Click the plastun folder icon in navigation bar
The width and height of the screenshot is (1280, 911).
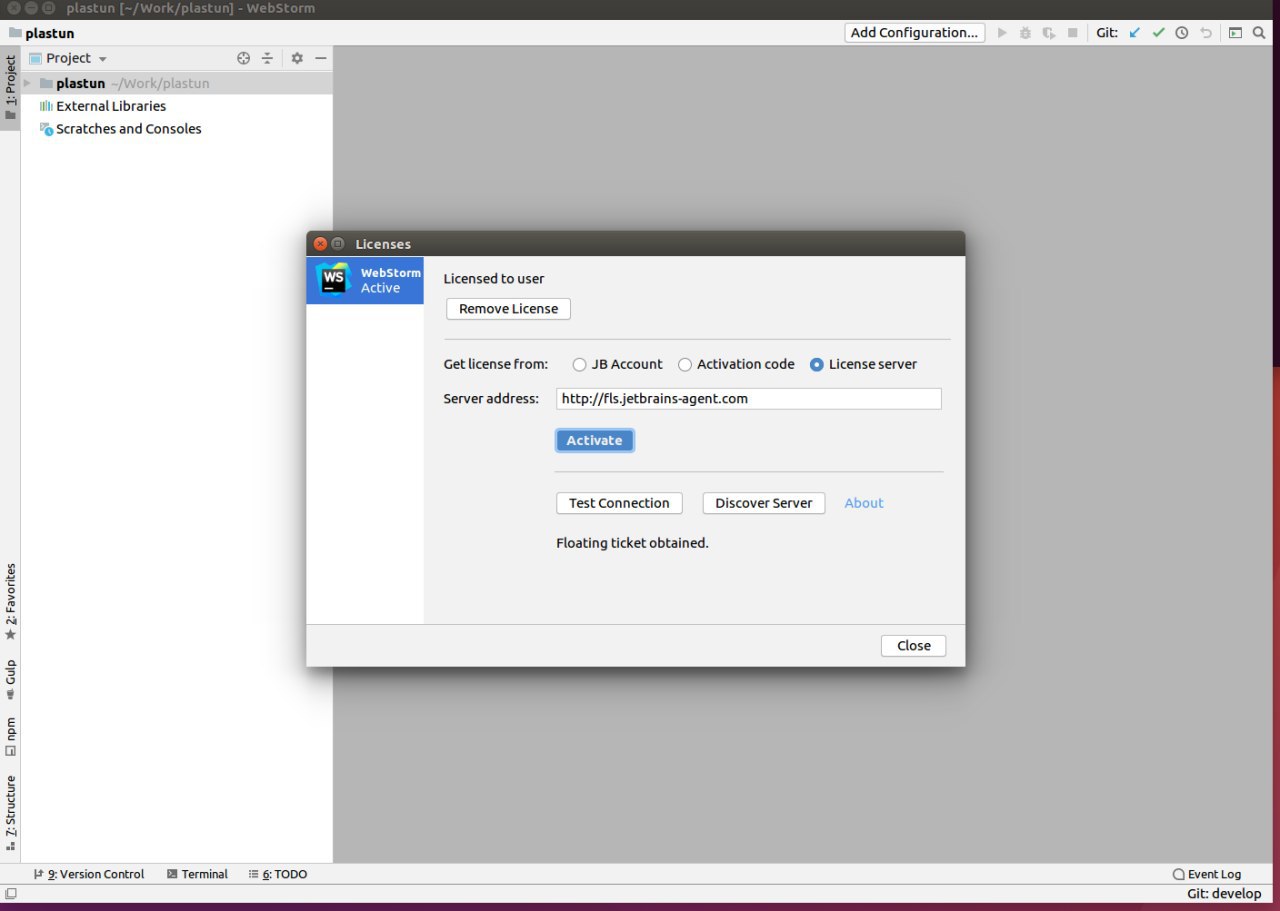pos(15,33)
